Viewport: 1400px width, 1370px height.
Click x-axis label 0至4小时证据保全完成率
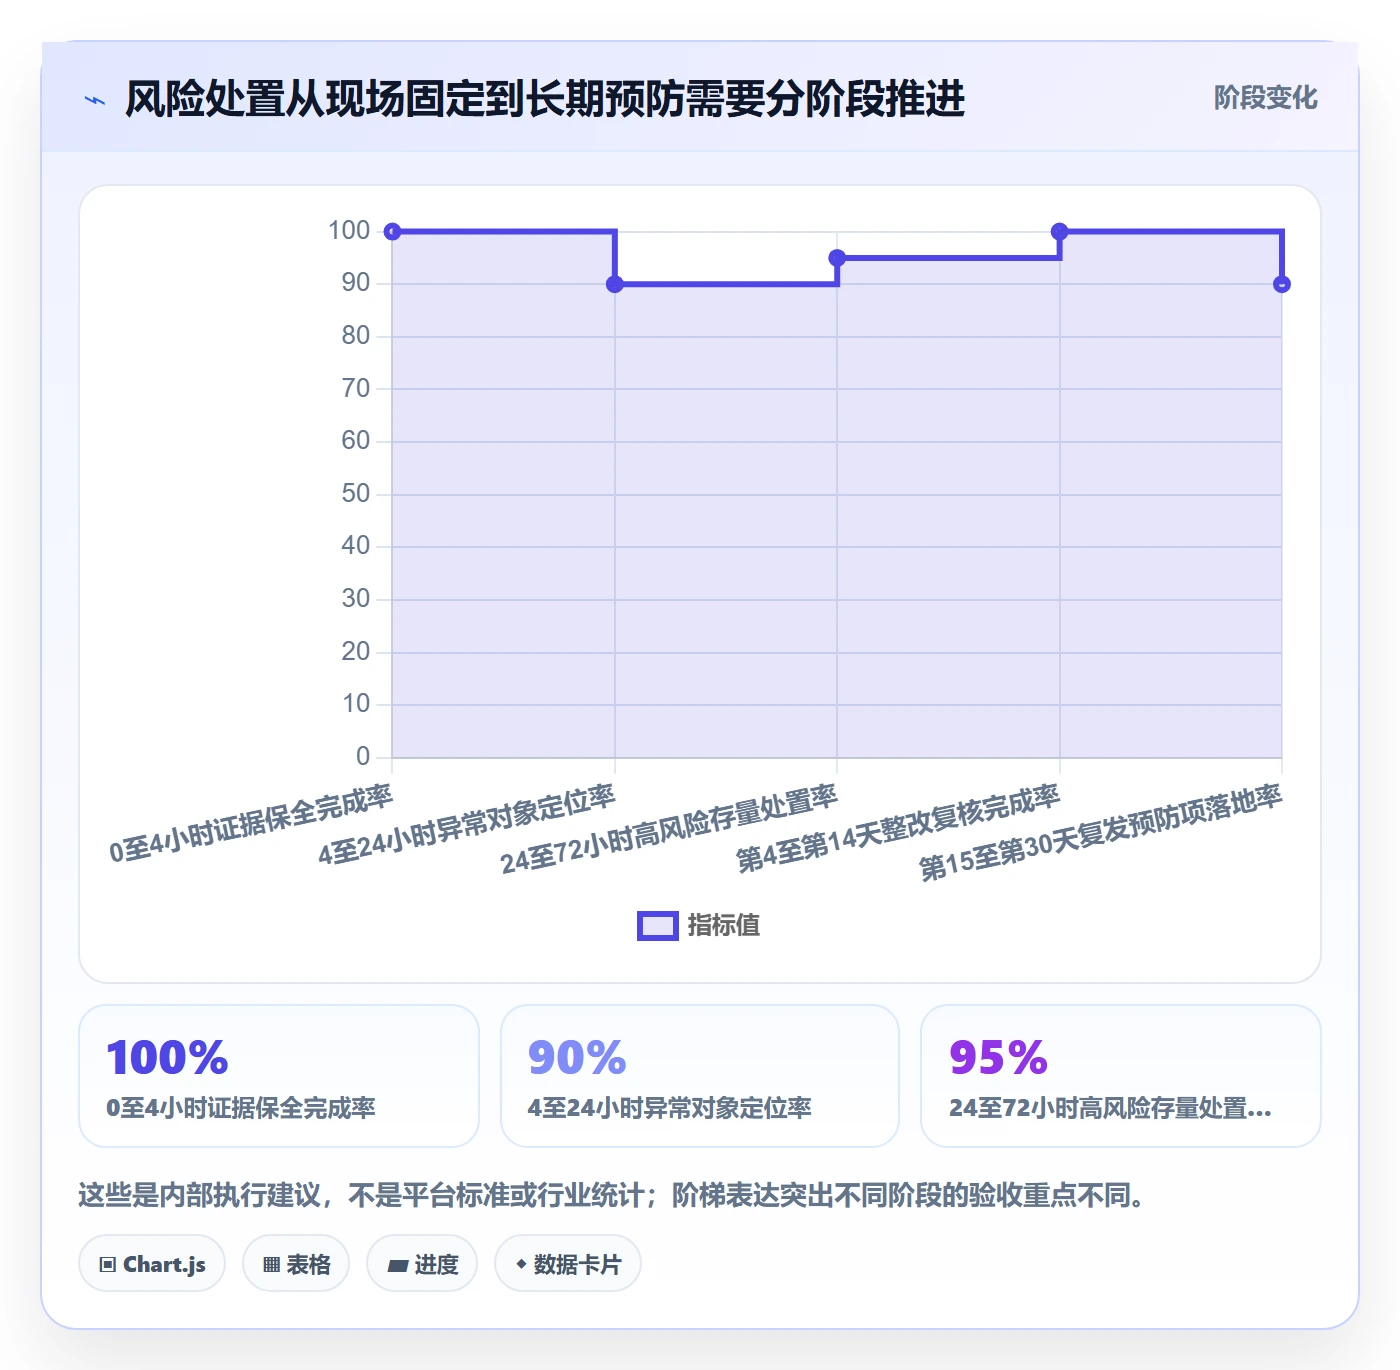251,824
